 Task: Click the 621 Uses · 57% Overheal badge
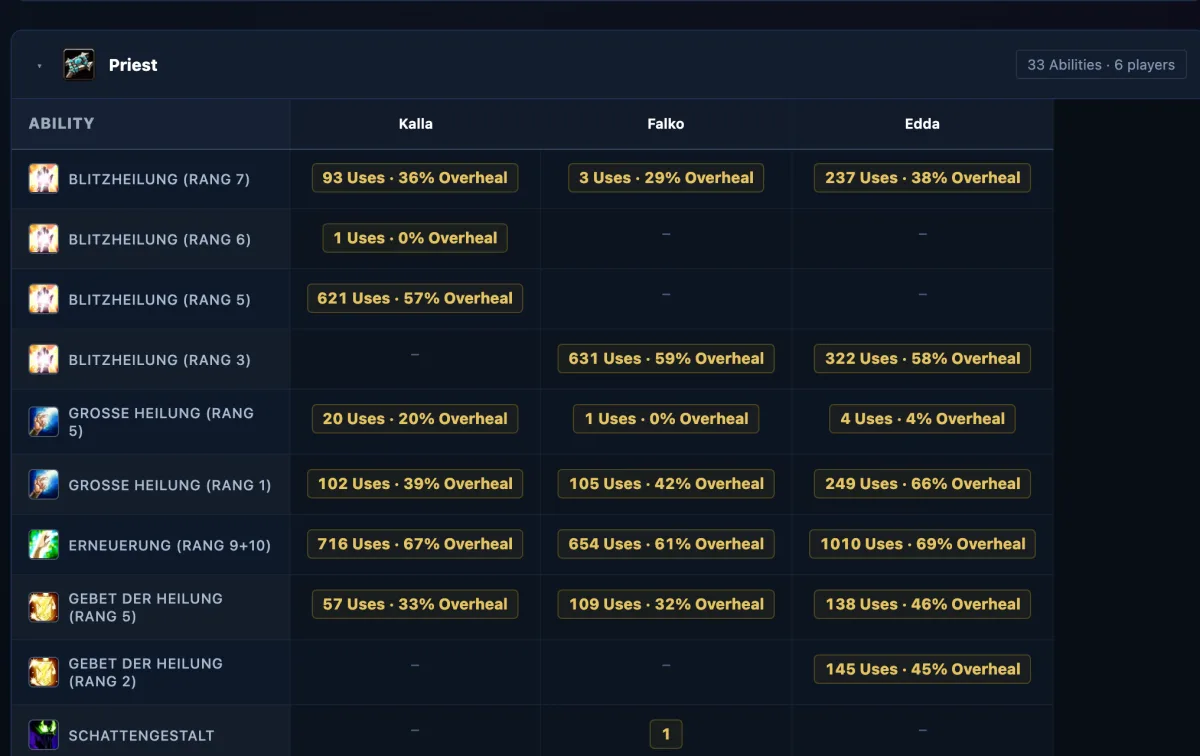click(415, 298)
